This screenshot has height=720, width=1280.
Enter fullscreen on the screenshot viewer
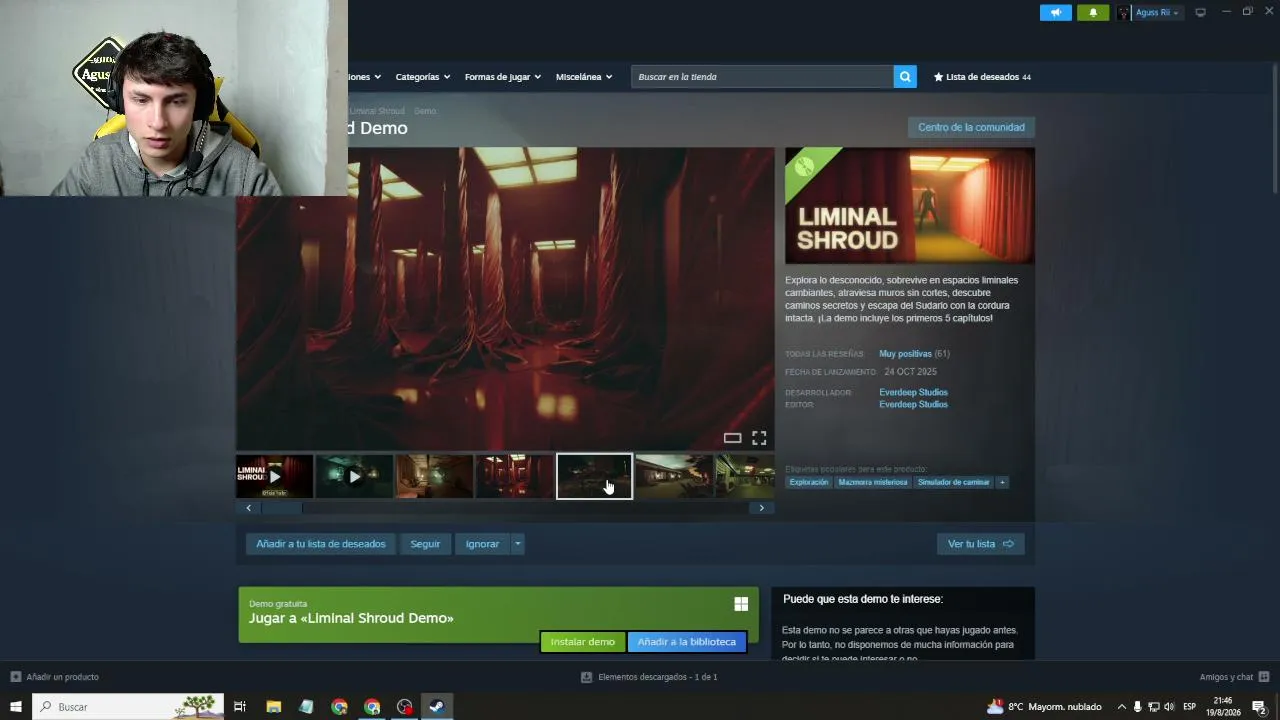point(759,438)
